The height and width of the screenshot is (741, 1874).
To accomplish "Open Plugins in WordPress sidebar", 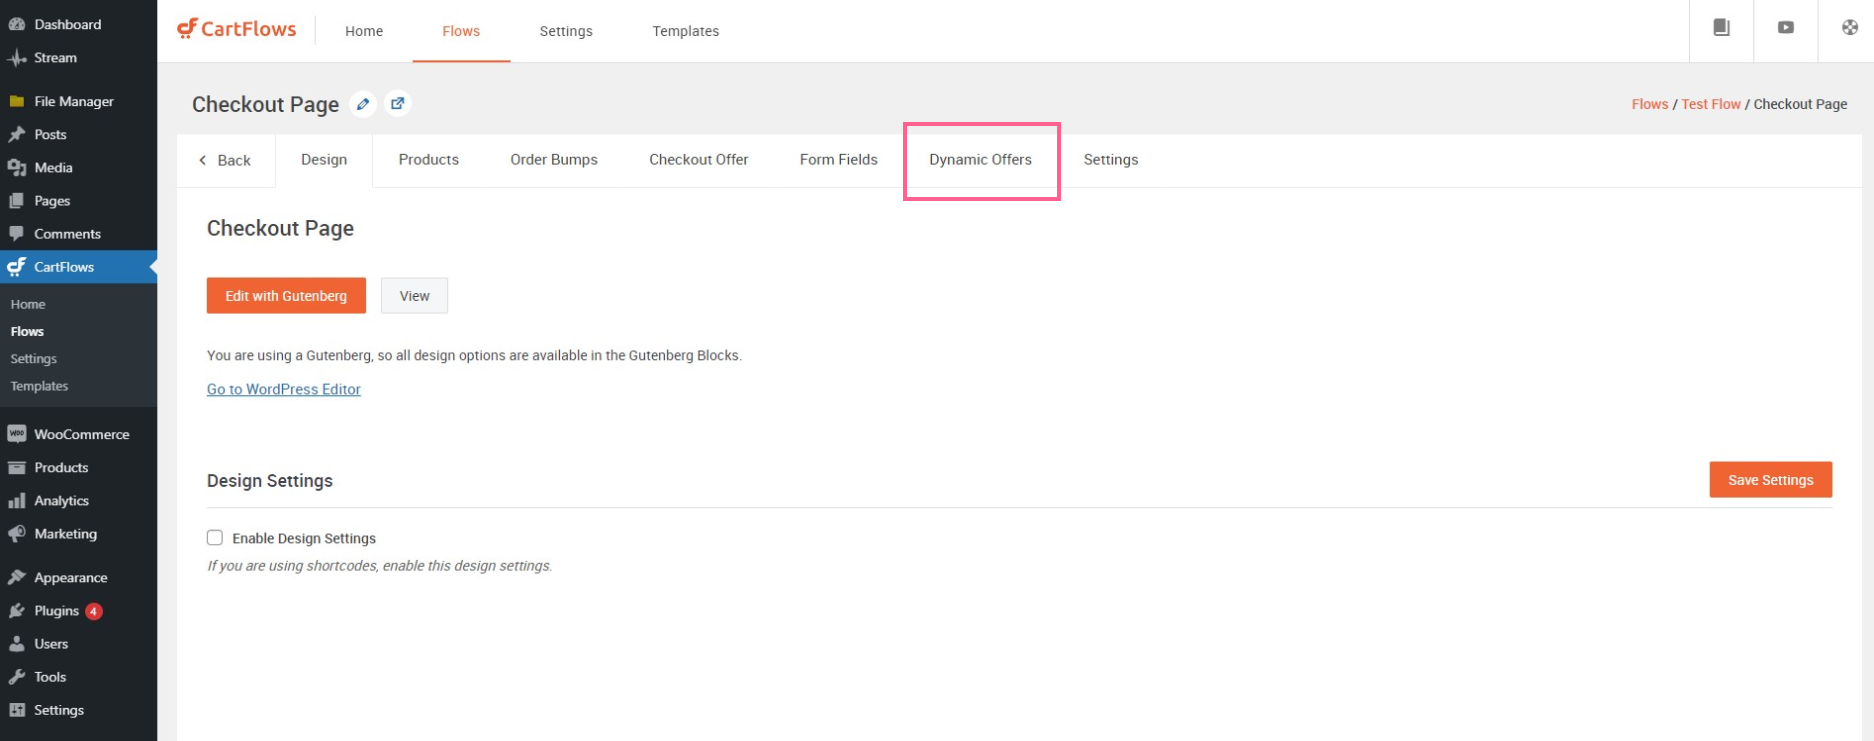I will (x=56, y=611).
